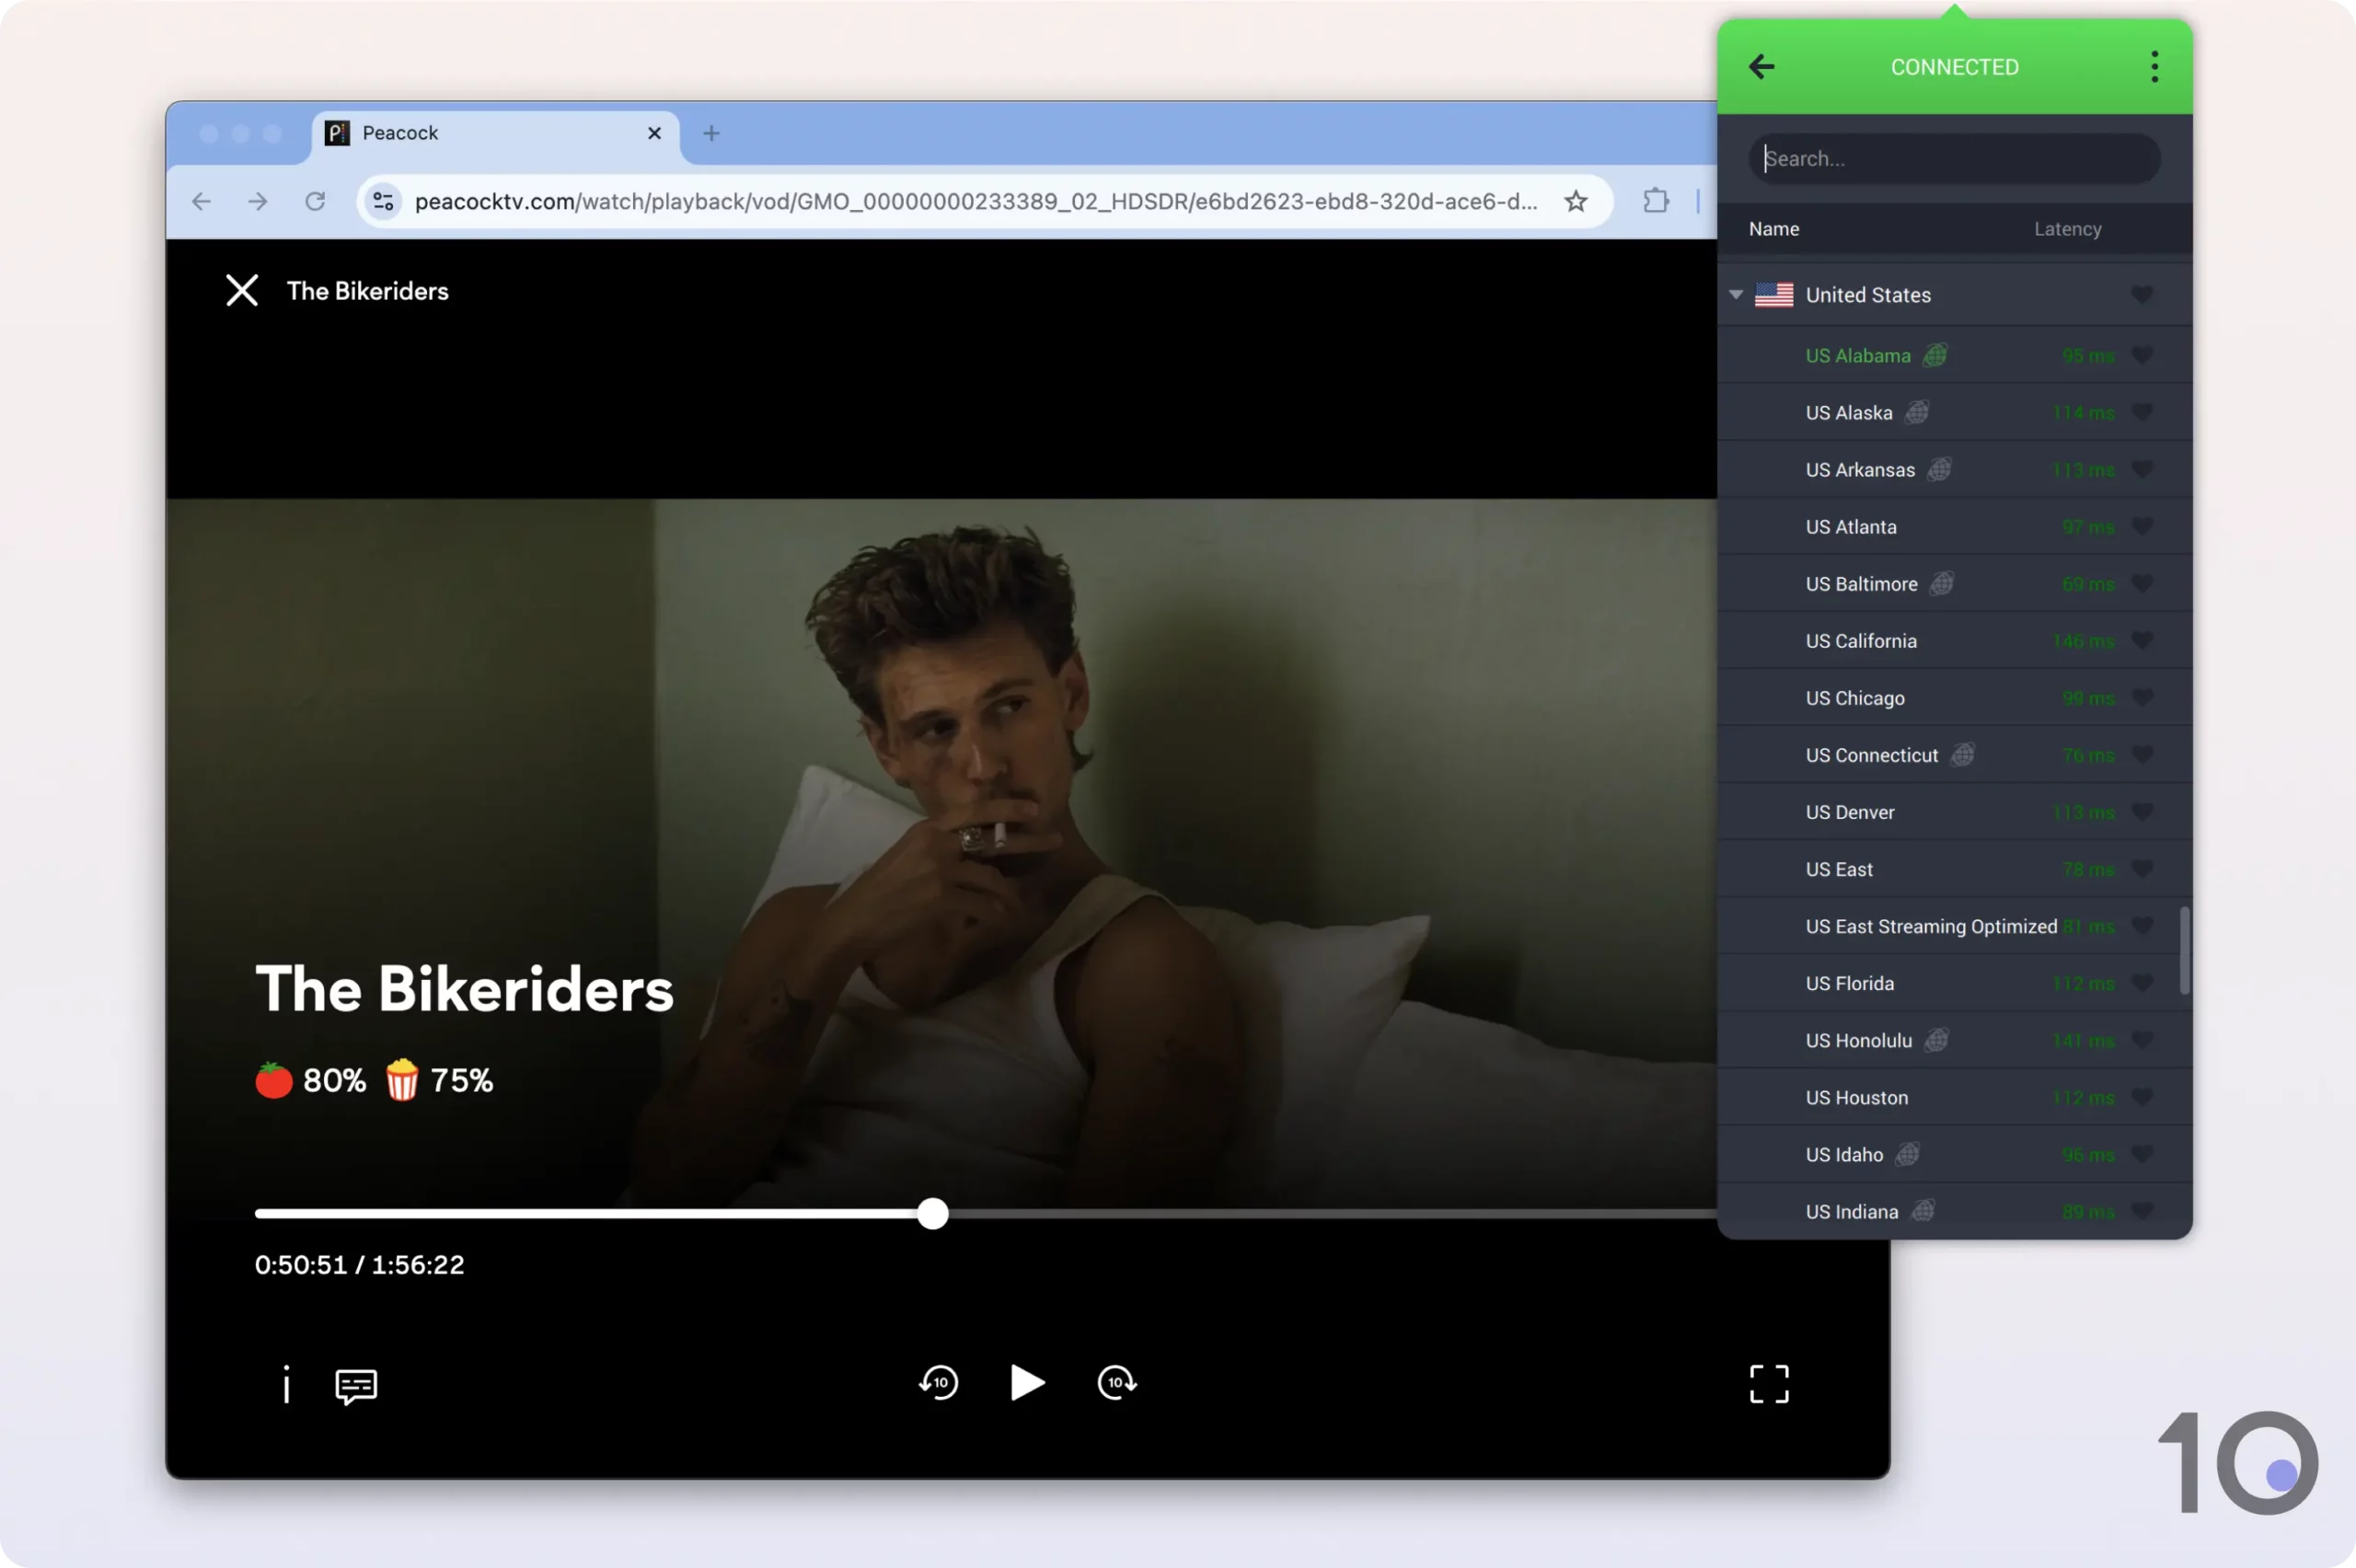Skip forward 10 seconds in the video
This screenshot has height=1568, width=2356.
[1116, 1383]
